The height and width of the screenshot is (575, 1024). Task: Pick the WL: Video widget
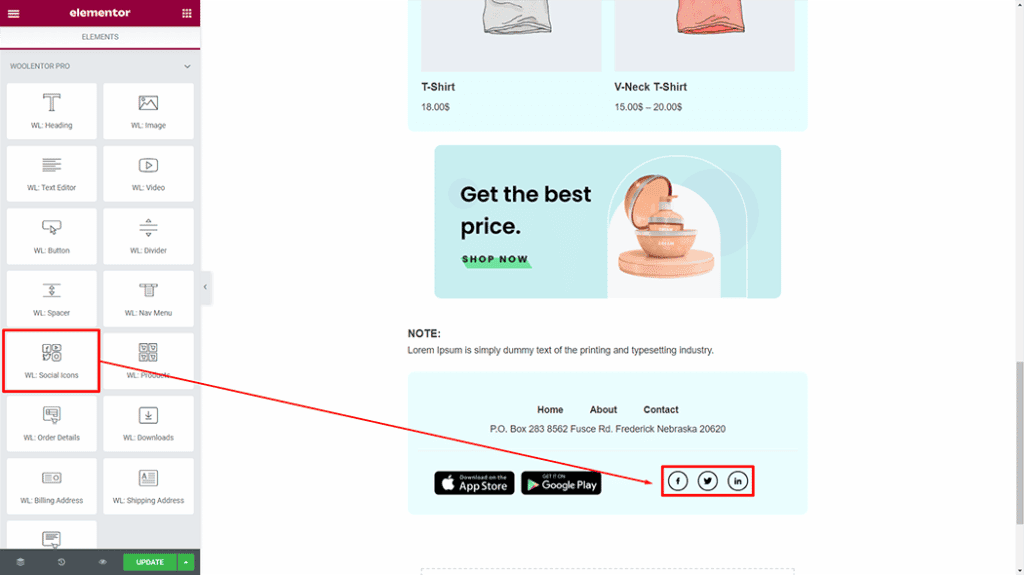pos(148,174)
